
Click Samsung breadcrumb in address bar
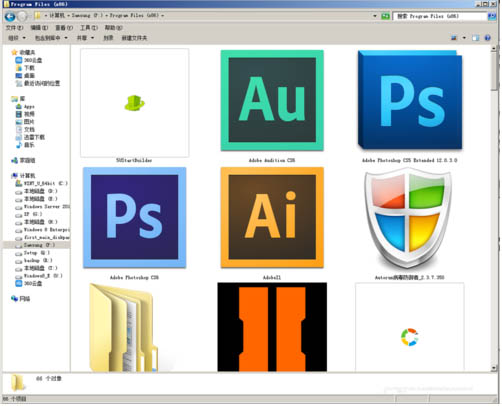click(x=87, y=16)
